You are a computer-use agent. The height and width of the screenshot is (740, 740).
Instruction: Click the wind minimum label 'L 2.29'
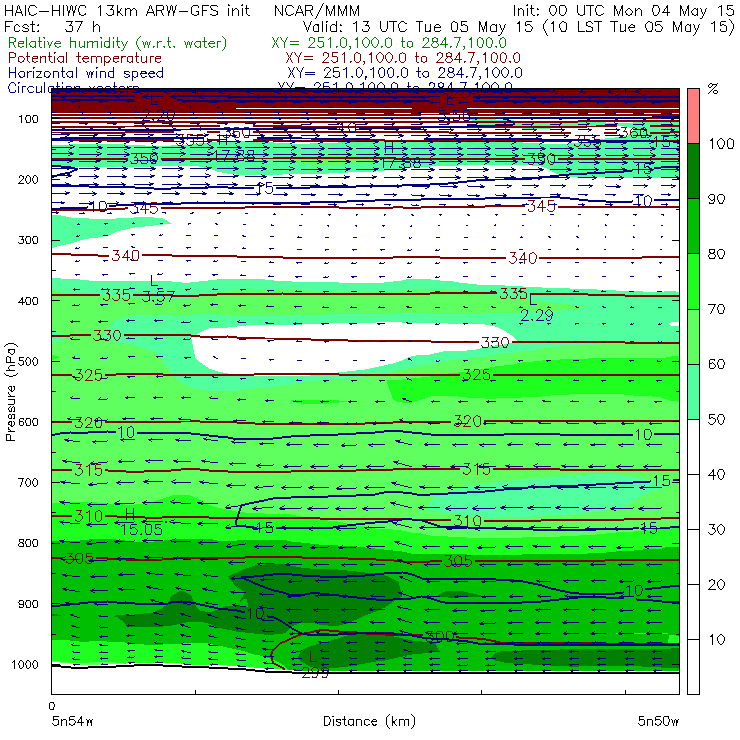tap(536, 308)
